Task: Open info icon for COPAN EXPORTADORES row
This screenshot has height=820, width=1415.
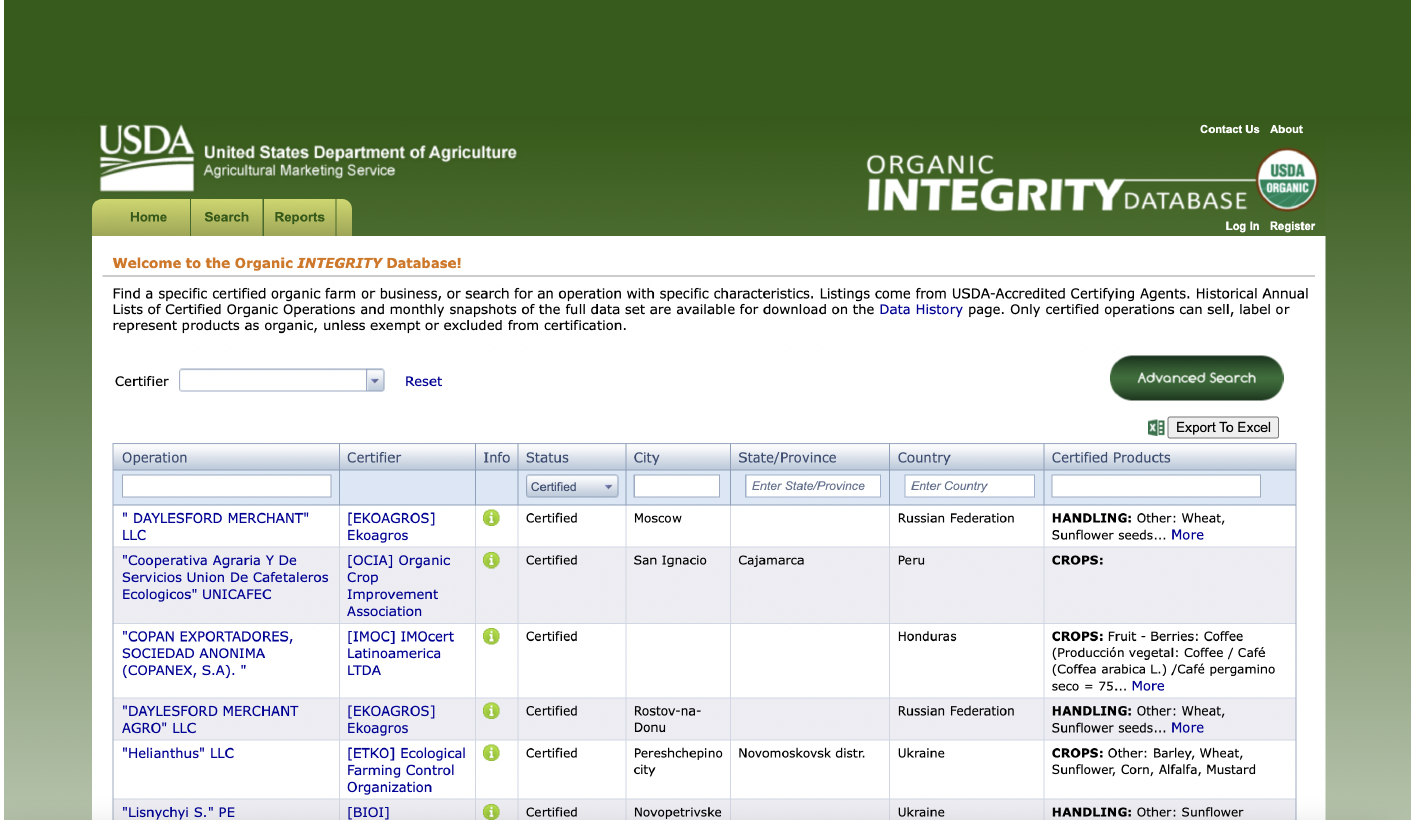Action: [x=491, y=636]
